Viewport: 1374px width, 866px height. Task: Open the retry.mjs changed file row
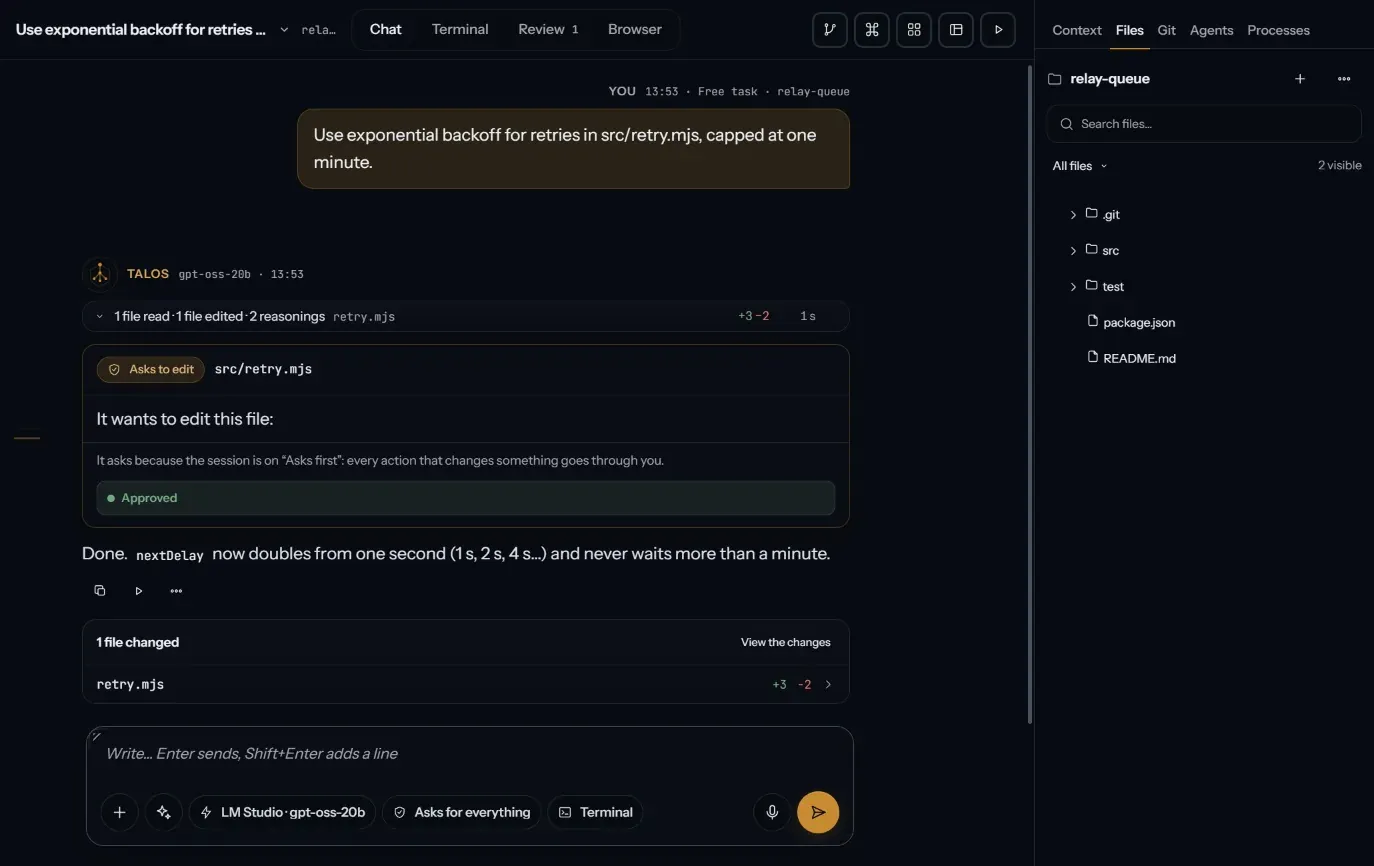(466, 685)
